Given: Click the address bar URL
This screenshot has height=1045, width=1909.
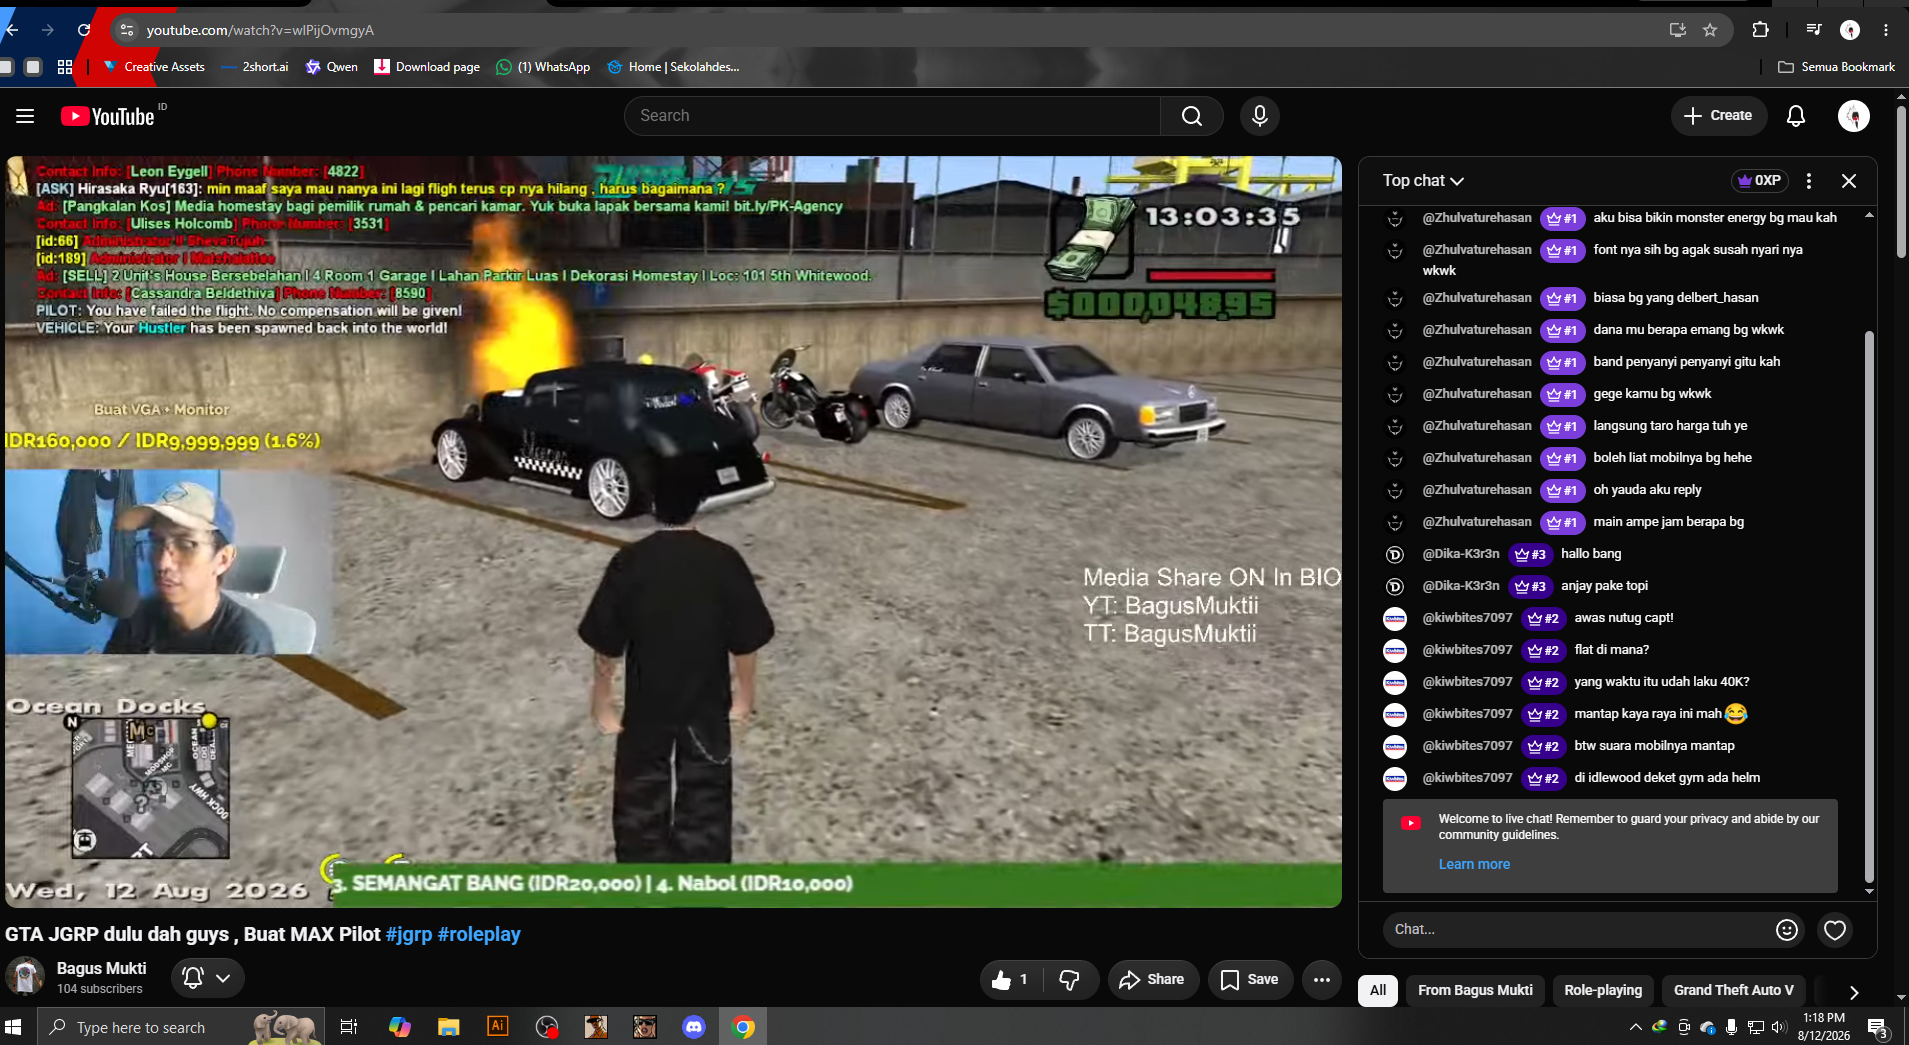Looking at the screenshot, I should [260, 30].
